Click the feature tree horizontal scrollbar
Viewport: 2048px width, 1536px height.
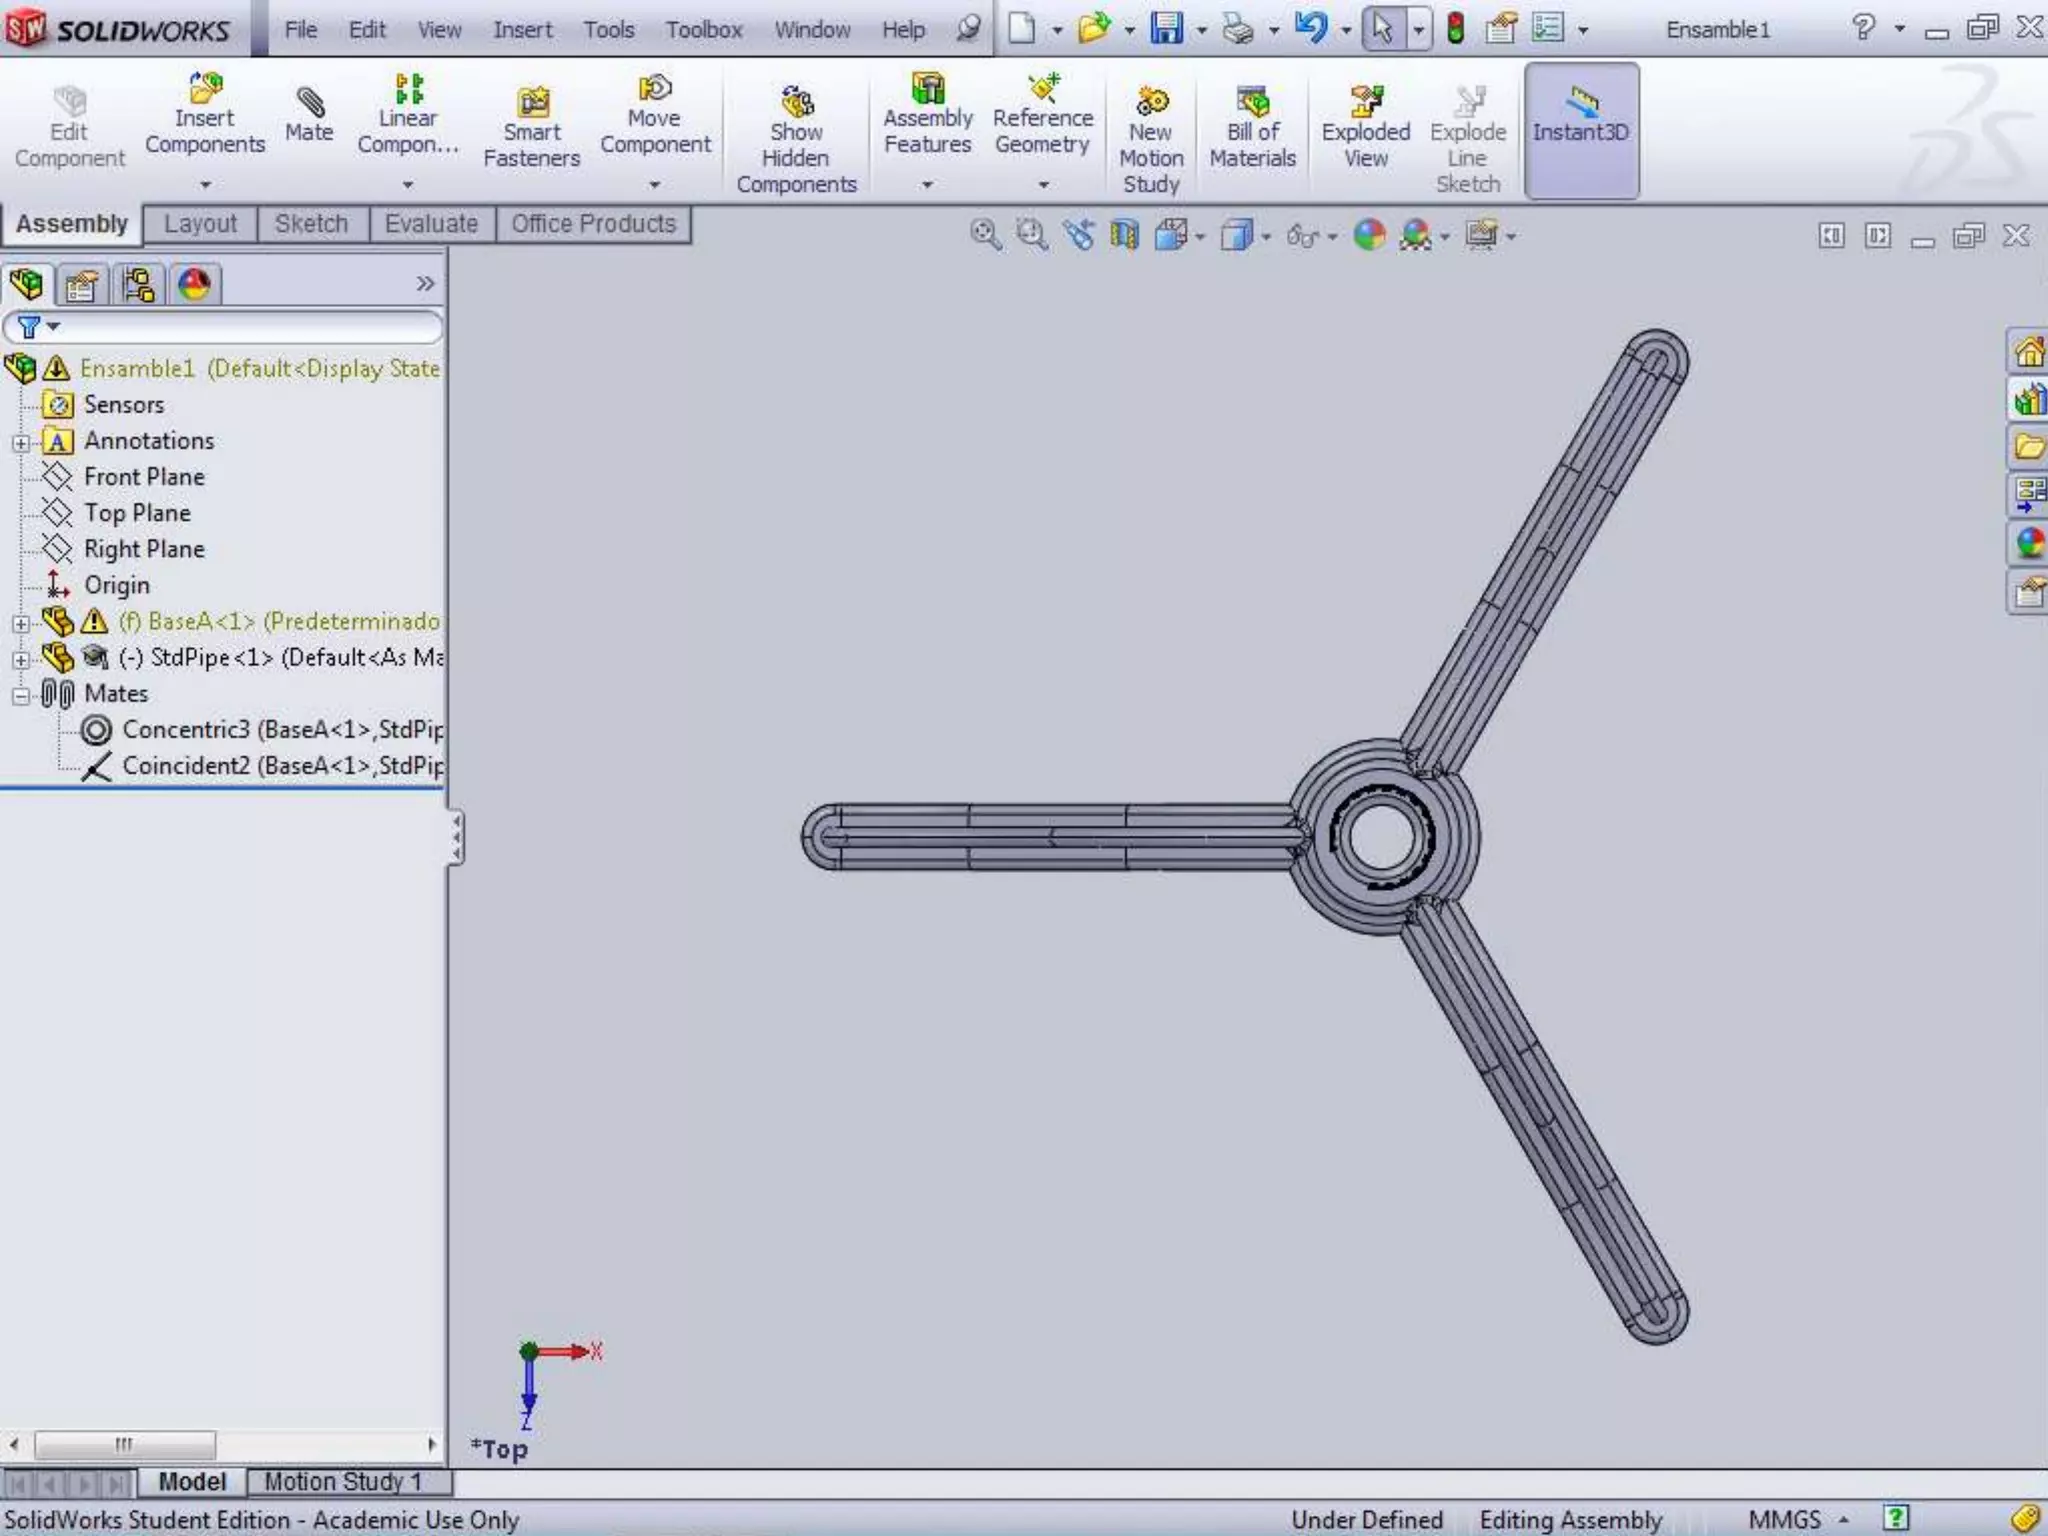(x=125, y=1444)
